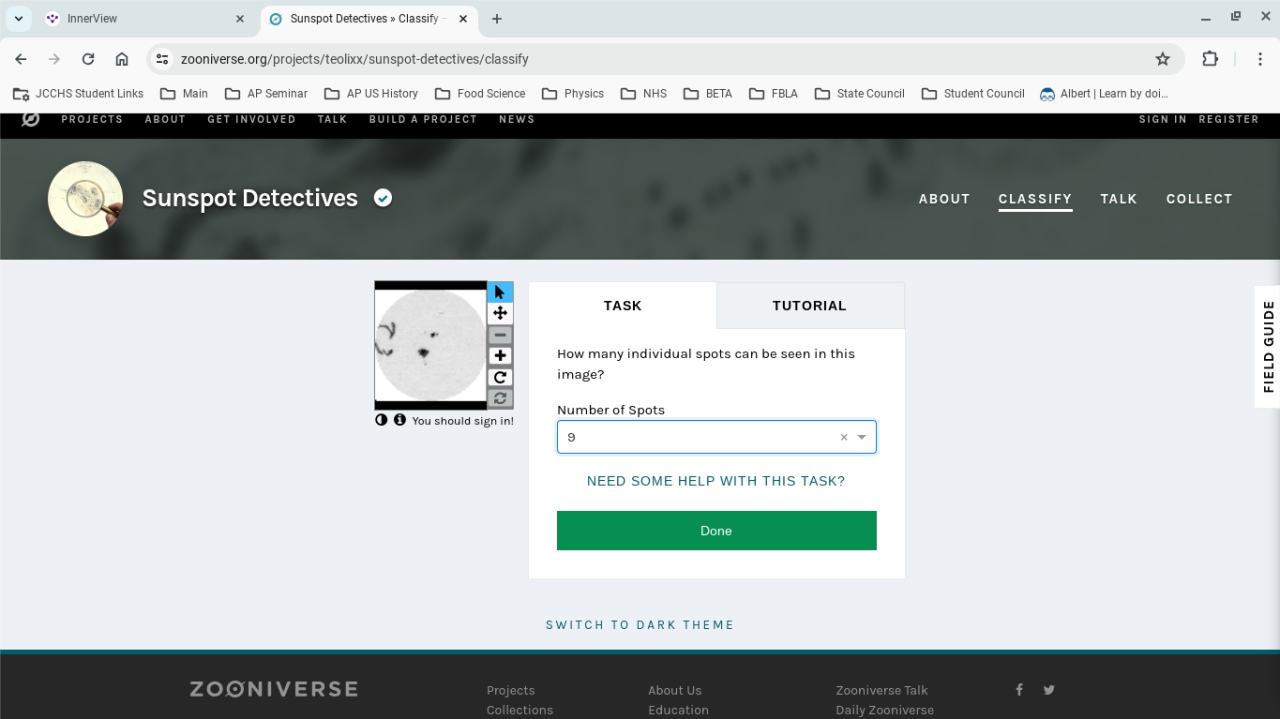Open project TALK page
Viewport: 1280px width, 719px height.
1119,199
